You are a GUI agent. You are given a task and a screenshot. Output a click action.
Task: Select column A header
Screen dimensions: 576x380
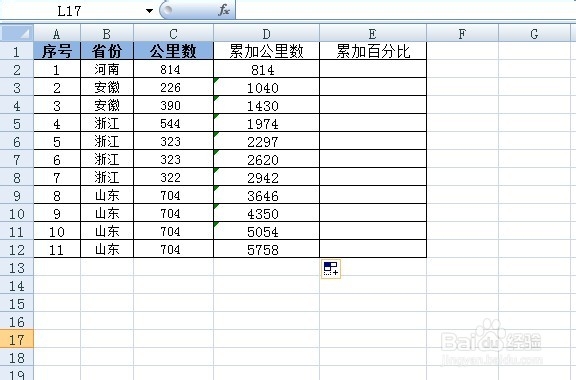click(x=57, y=33)
